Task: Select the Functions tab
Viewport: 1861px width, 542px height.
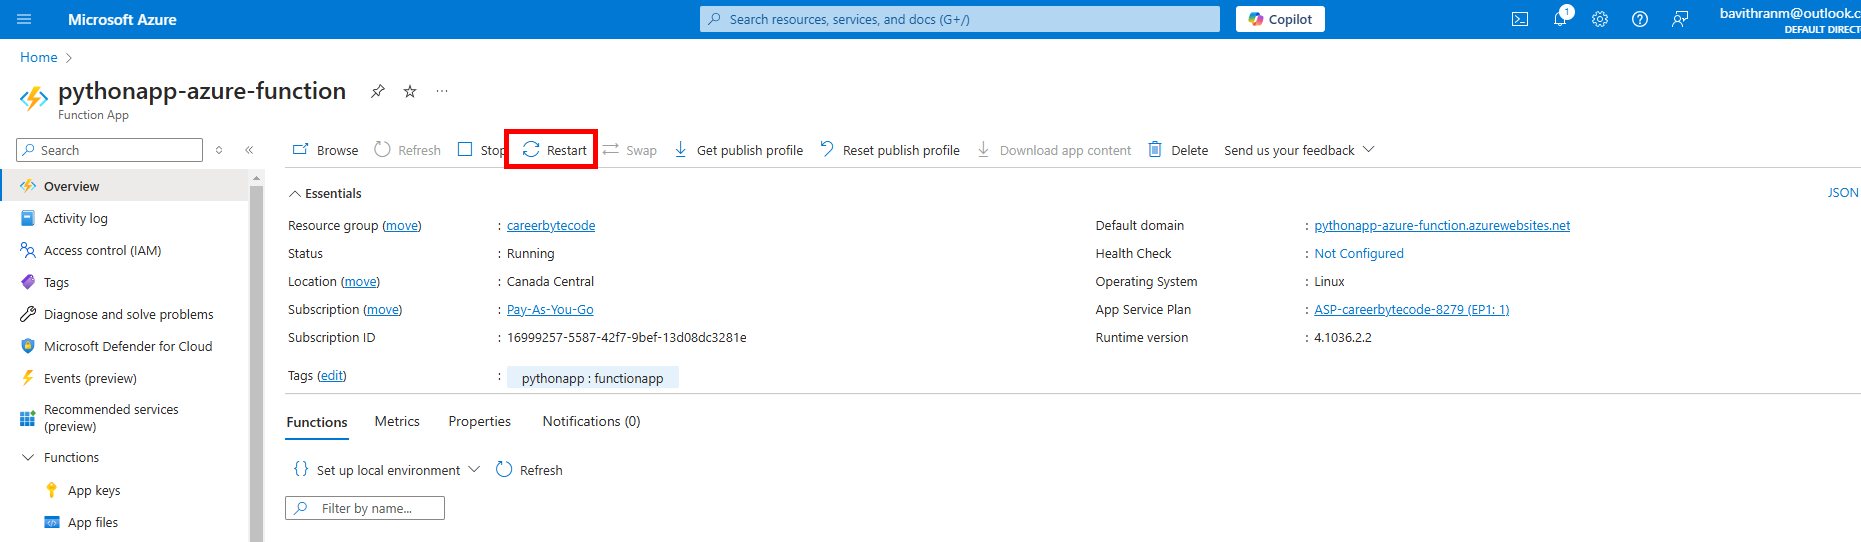Action: click(x=317, y=422)
